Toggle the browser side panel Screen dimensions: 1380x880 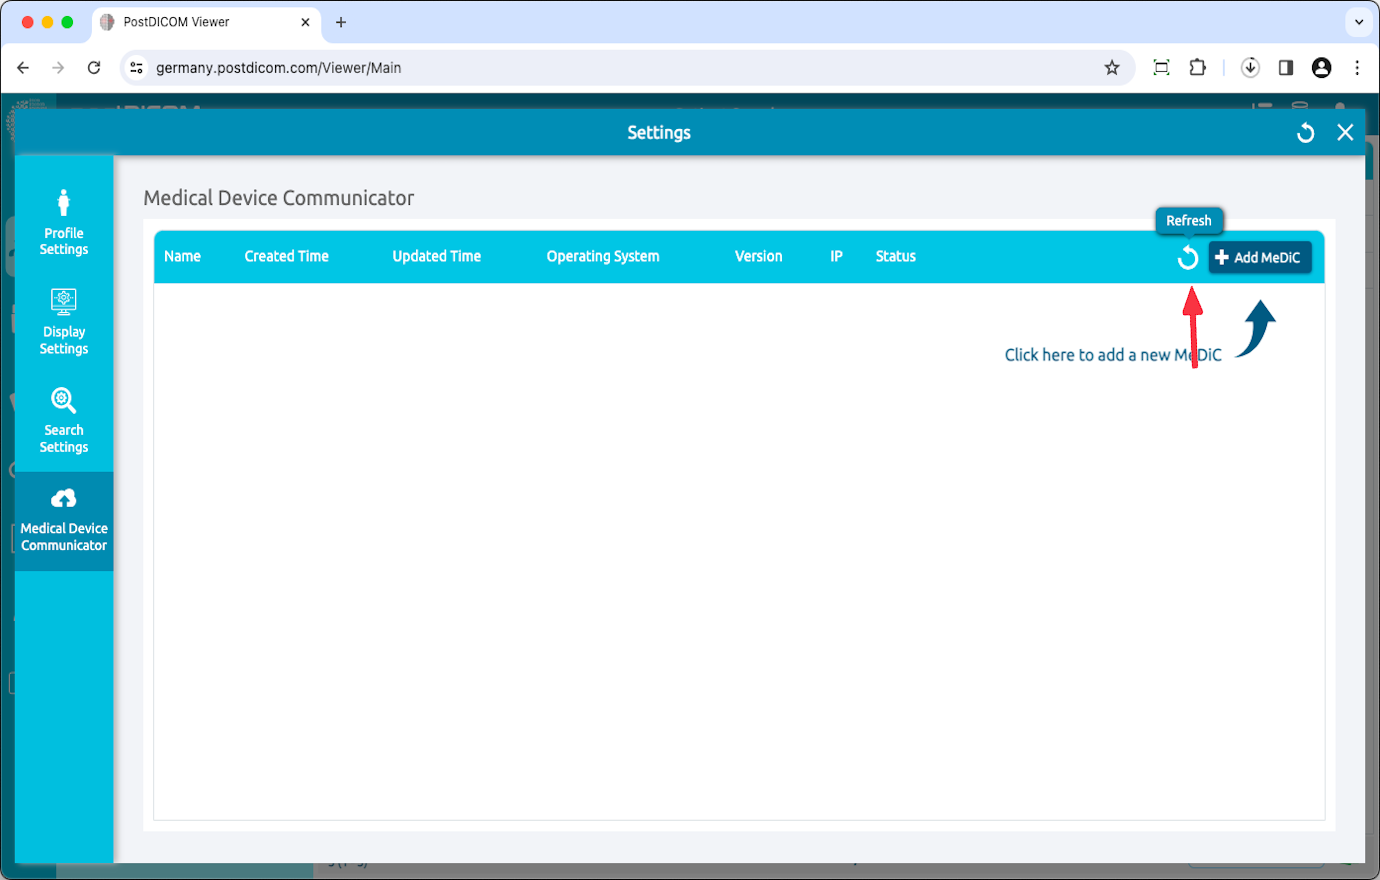tap(1286, 67)
